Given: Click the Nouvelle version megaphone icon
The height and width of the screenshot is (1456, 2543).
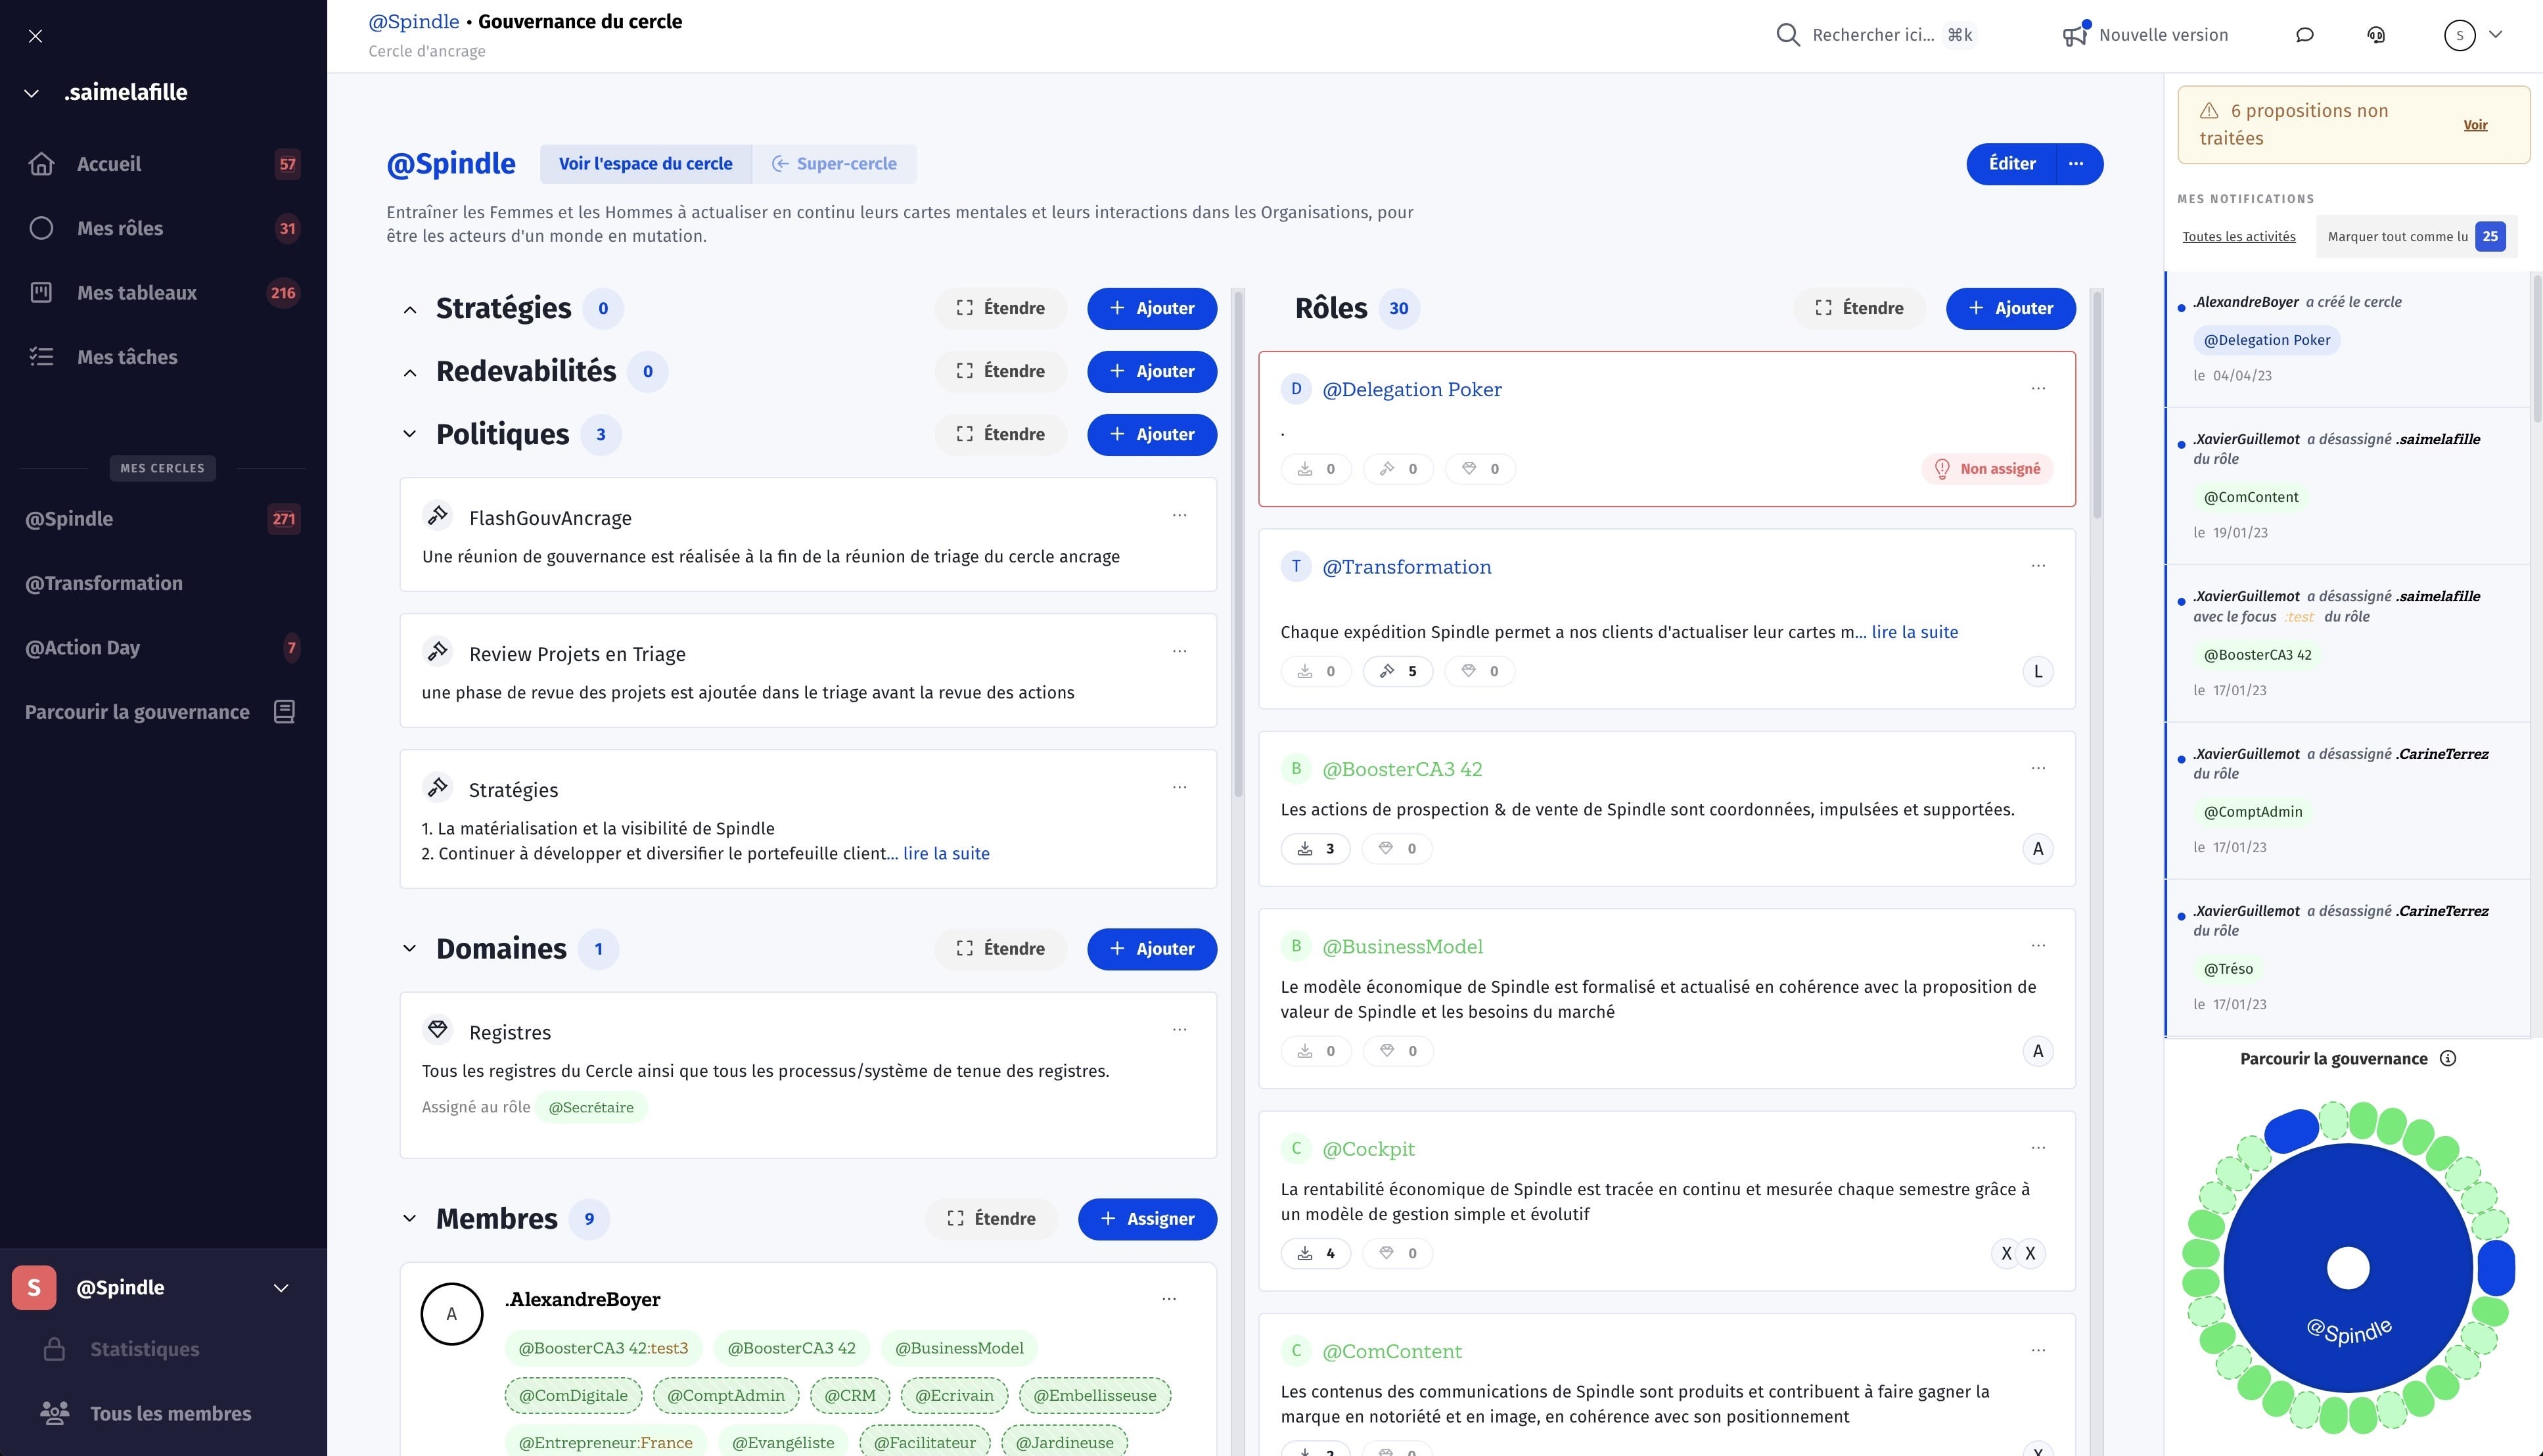Looking at the screenshot, I should [x=2075, y=35].
